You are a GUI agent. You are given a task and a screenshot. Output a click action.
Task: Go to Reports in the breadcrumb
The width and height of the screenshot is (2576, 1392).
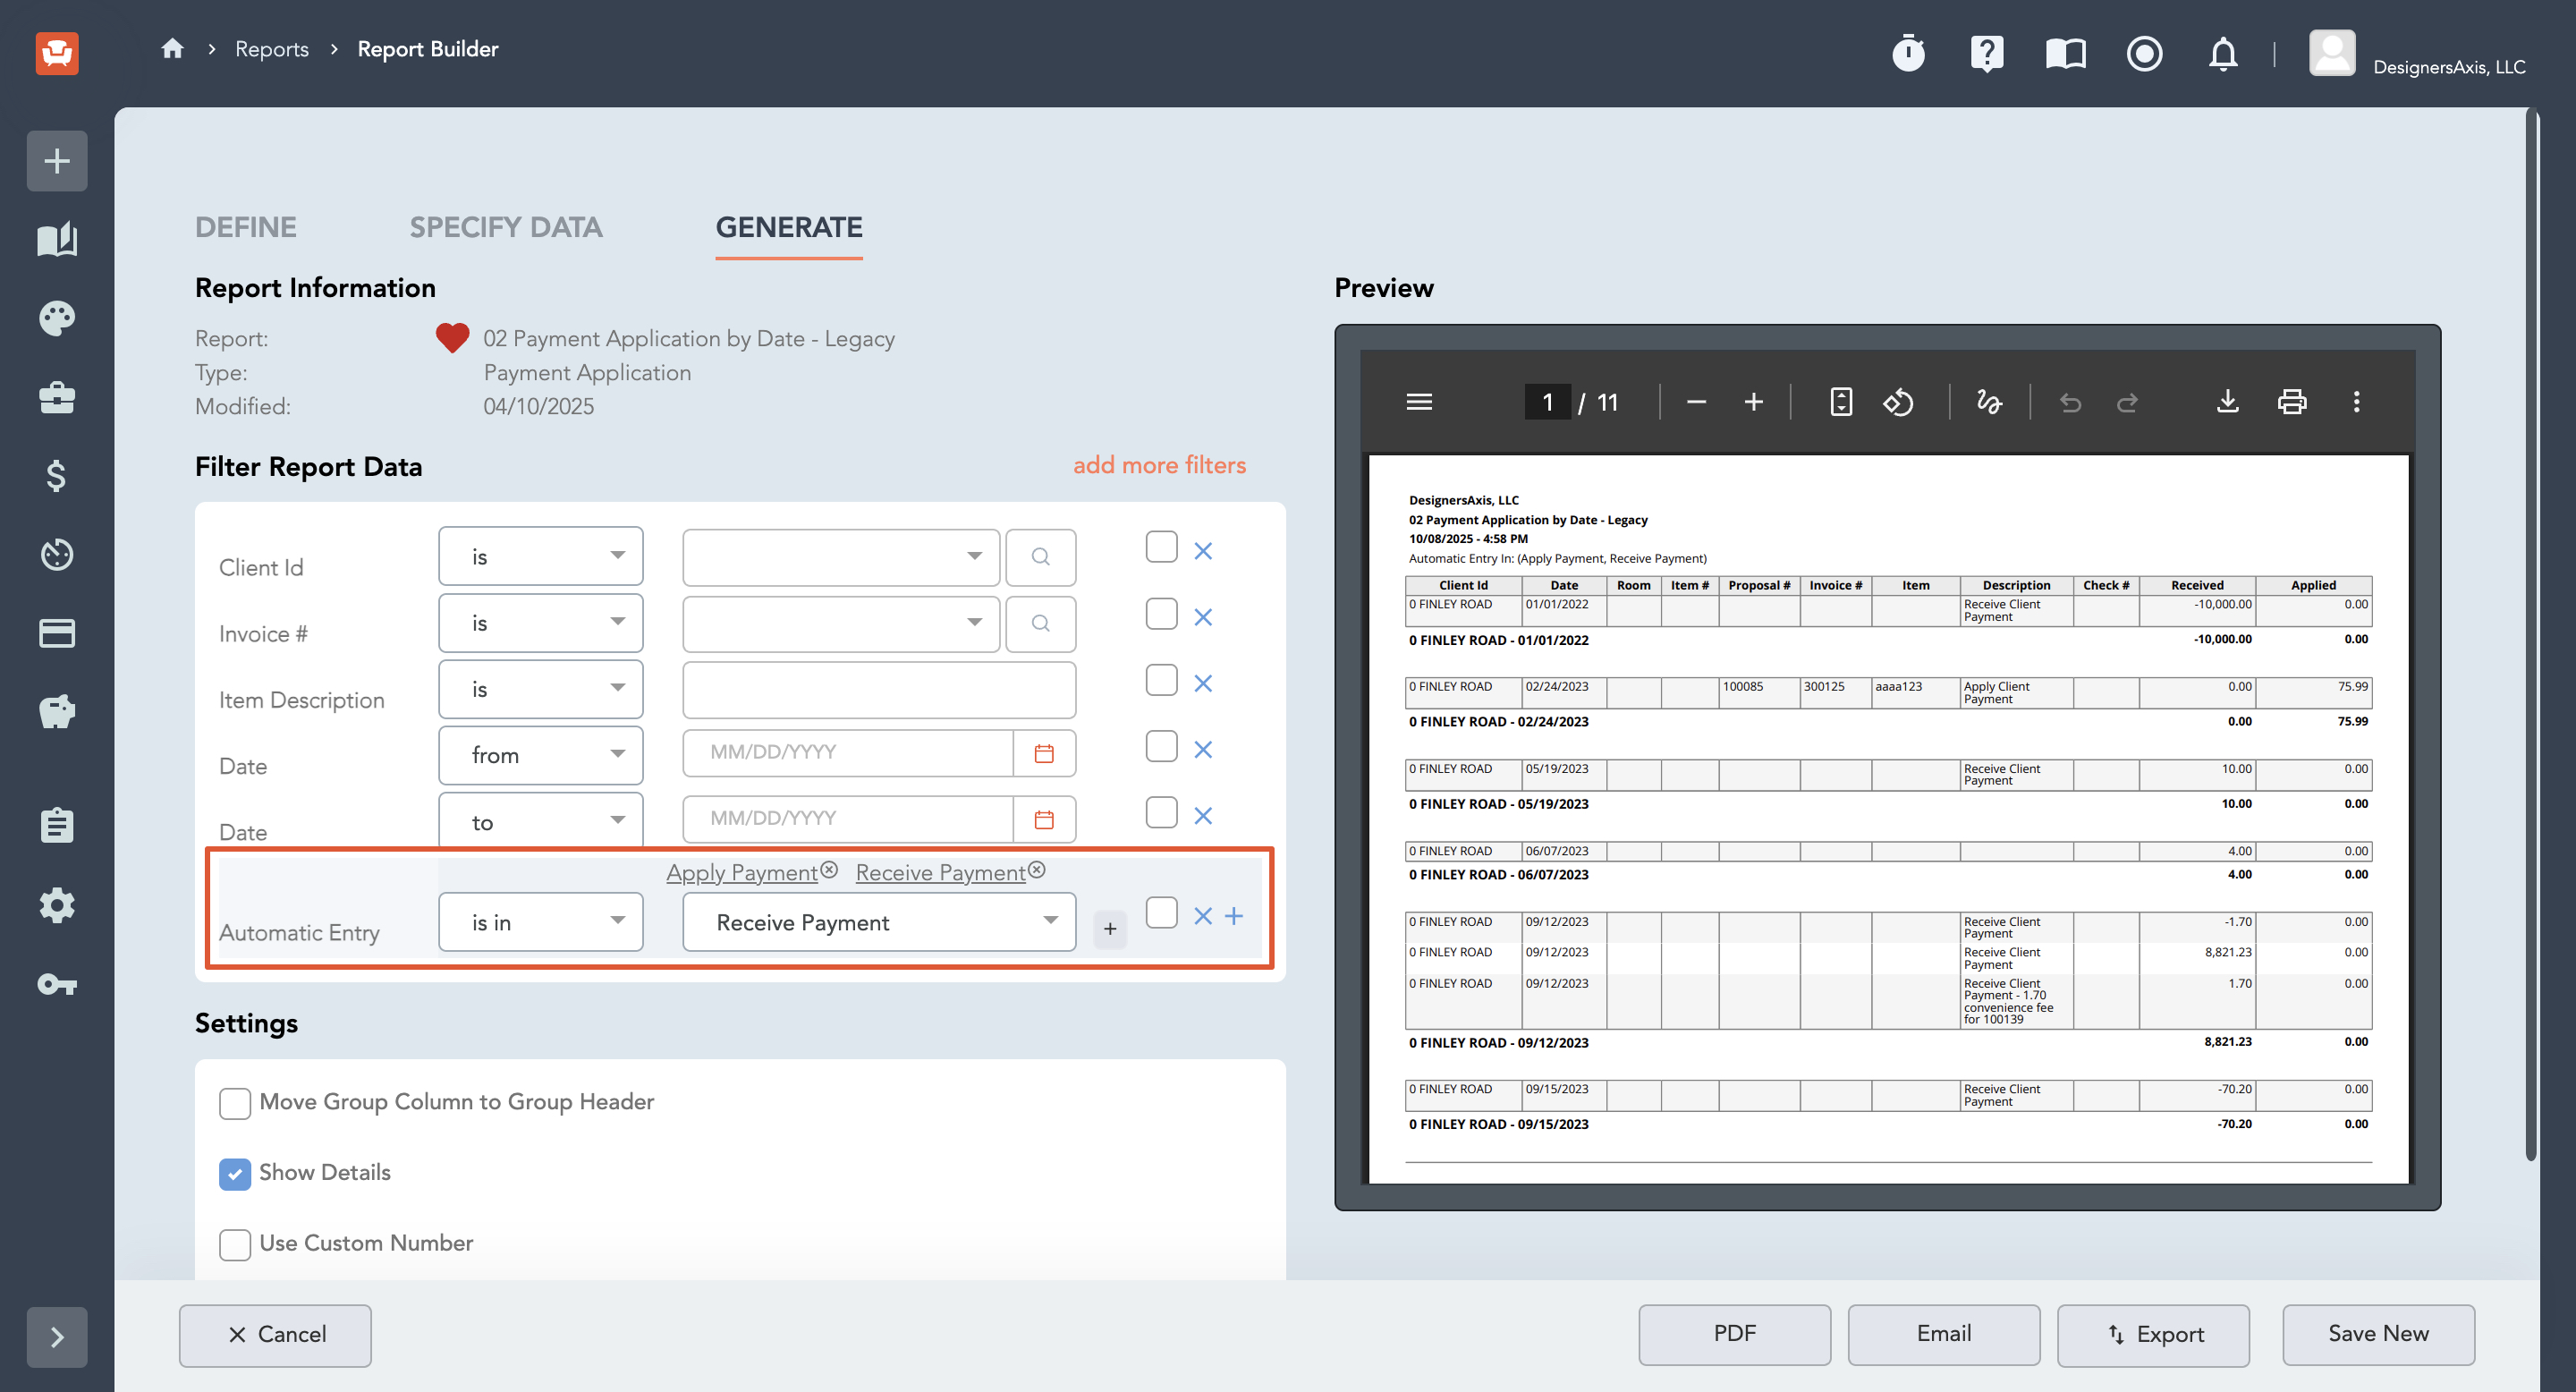pos(271,49)
